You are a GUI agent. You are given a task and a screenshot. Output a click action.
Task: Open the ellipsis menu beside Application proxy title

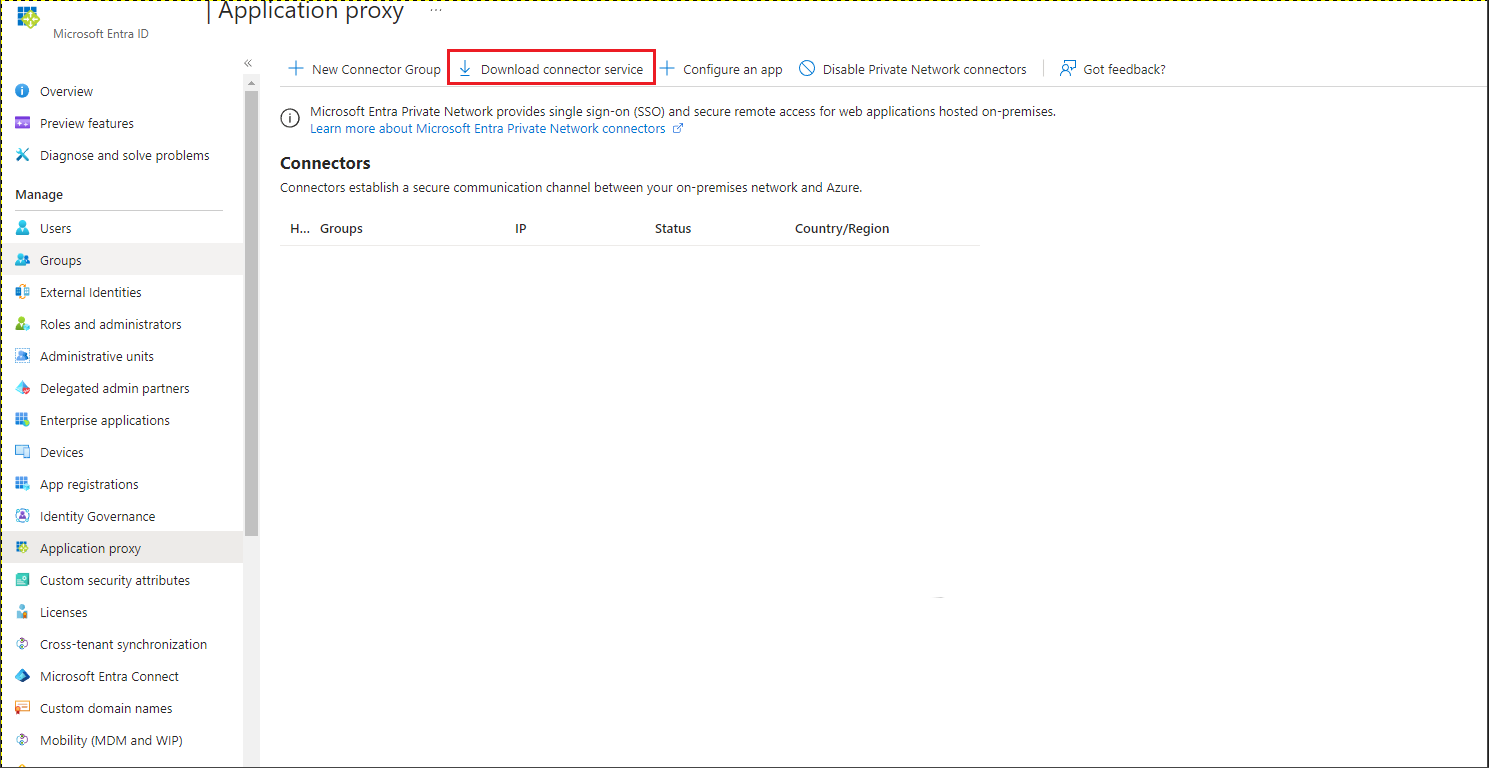436,10
